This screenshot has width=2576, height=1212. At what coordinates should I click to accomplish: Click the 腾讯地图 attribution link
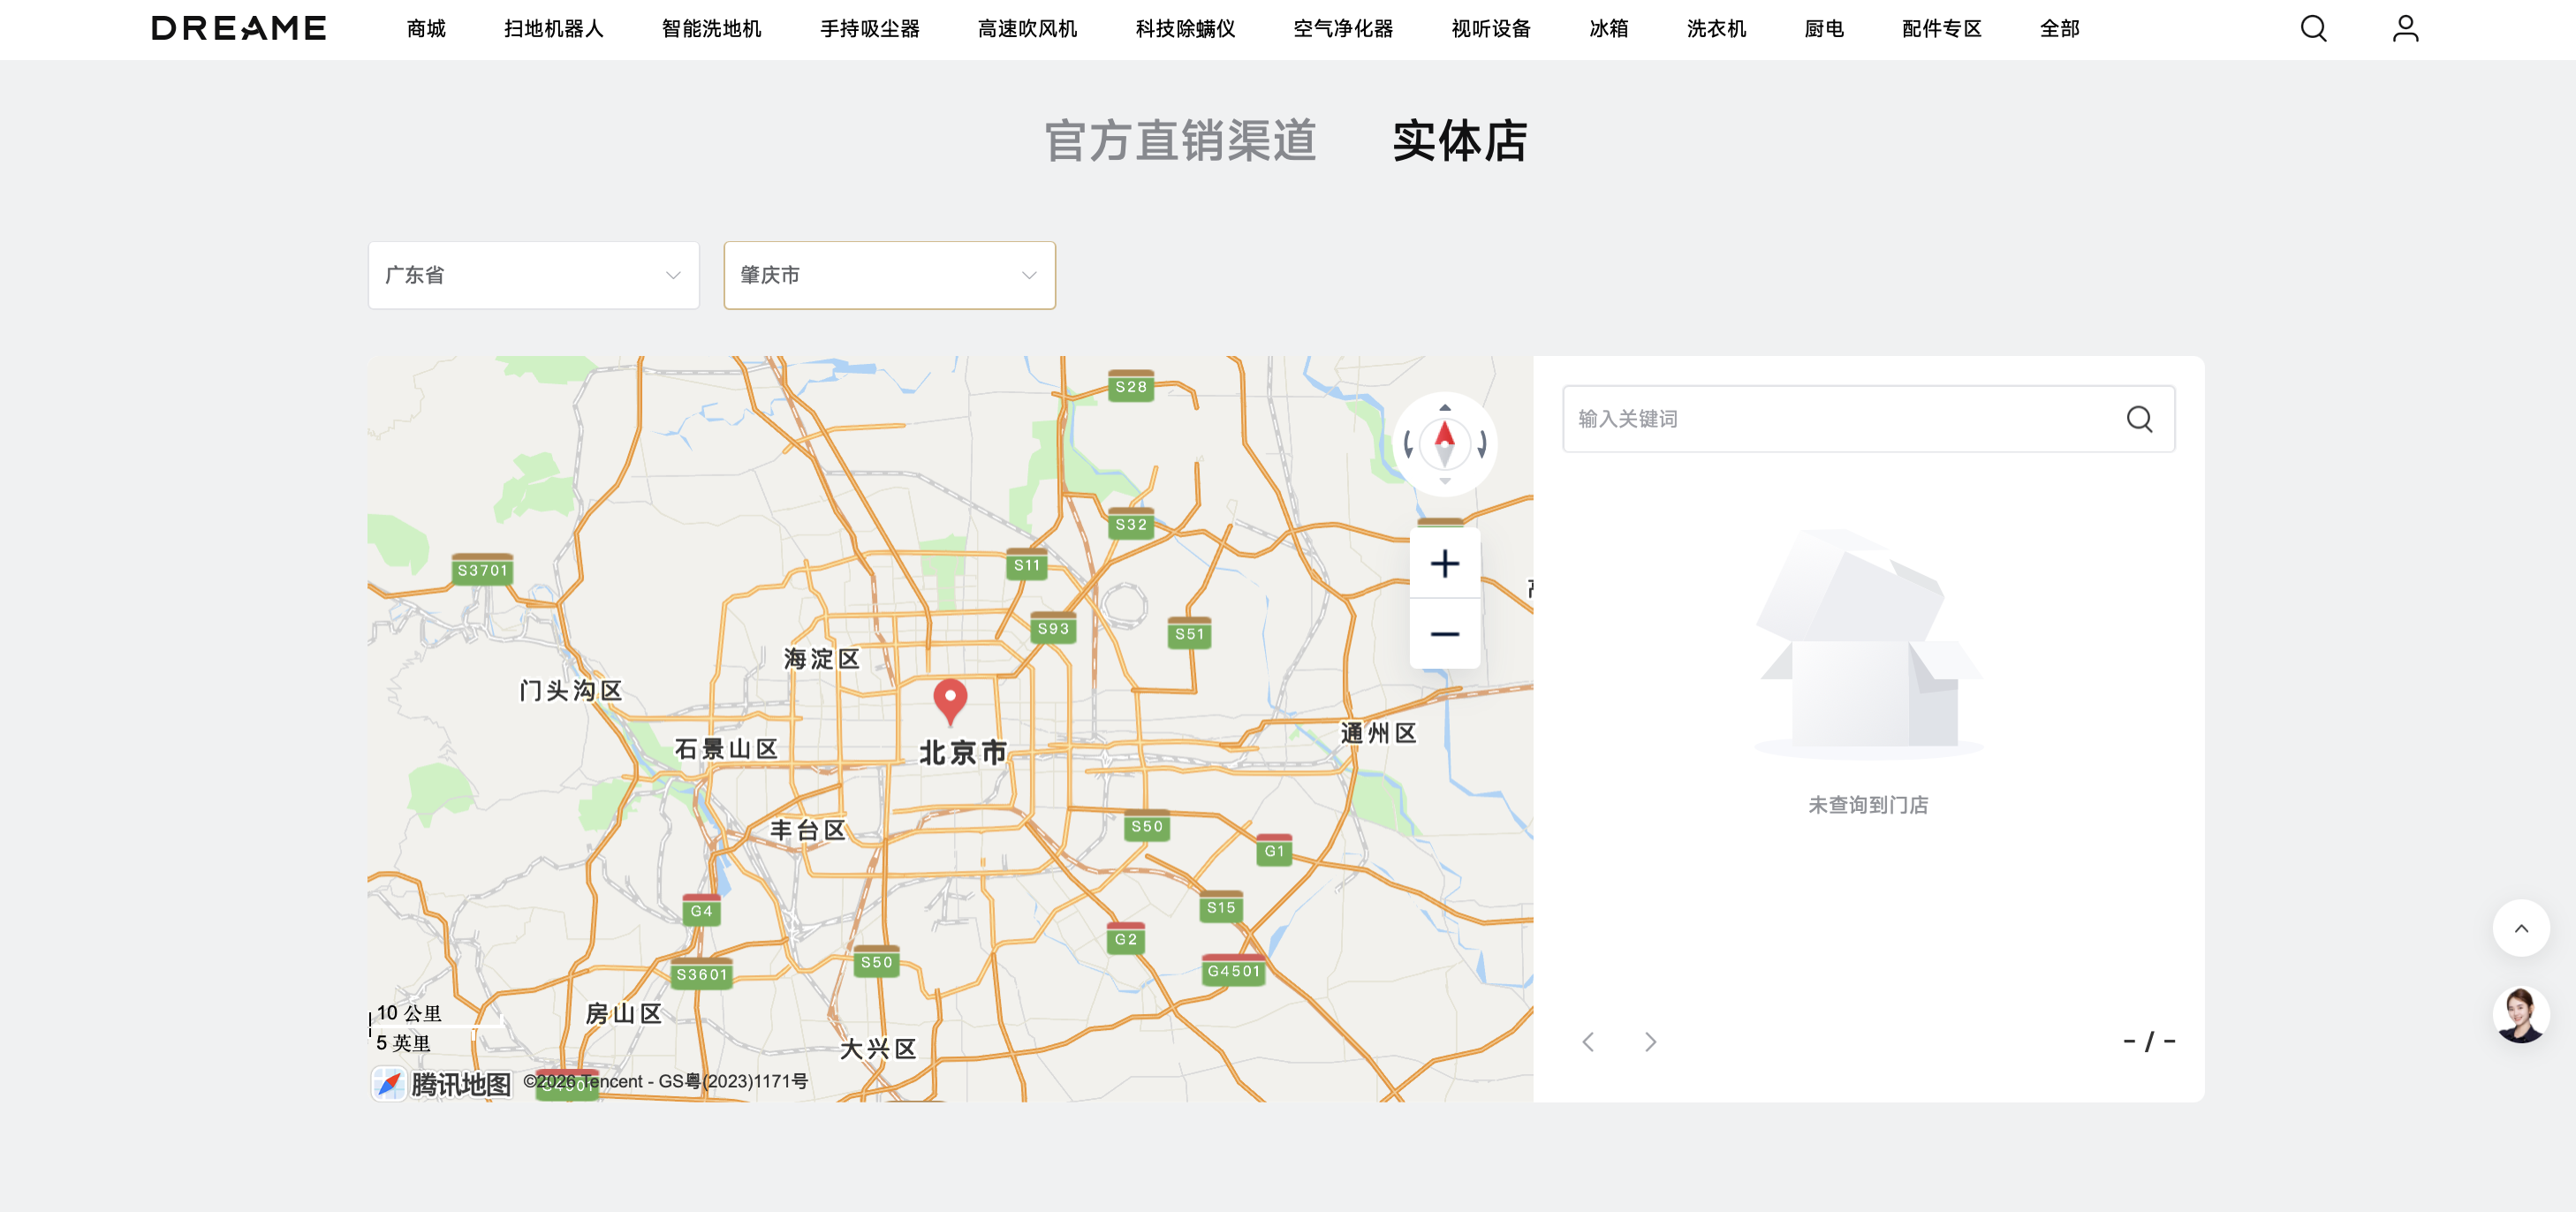click(443, 1083)
